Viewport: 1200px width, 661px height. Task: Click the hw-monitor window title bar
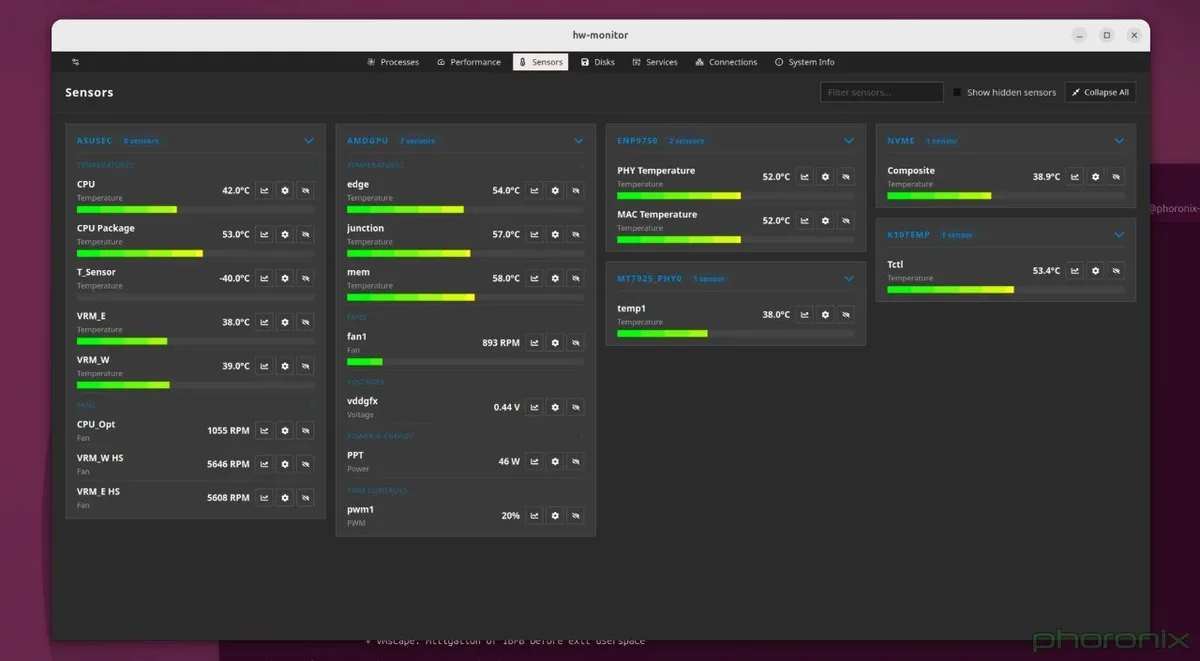(600, 35)
